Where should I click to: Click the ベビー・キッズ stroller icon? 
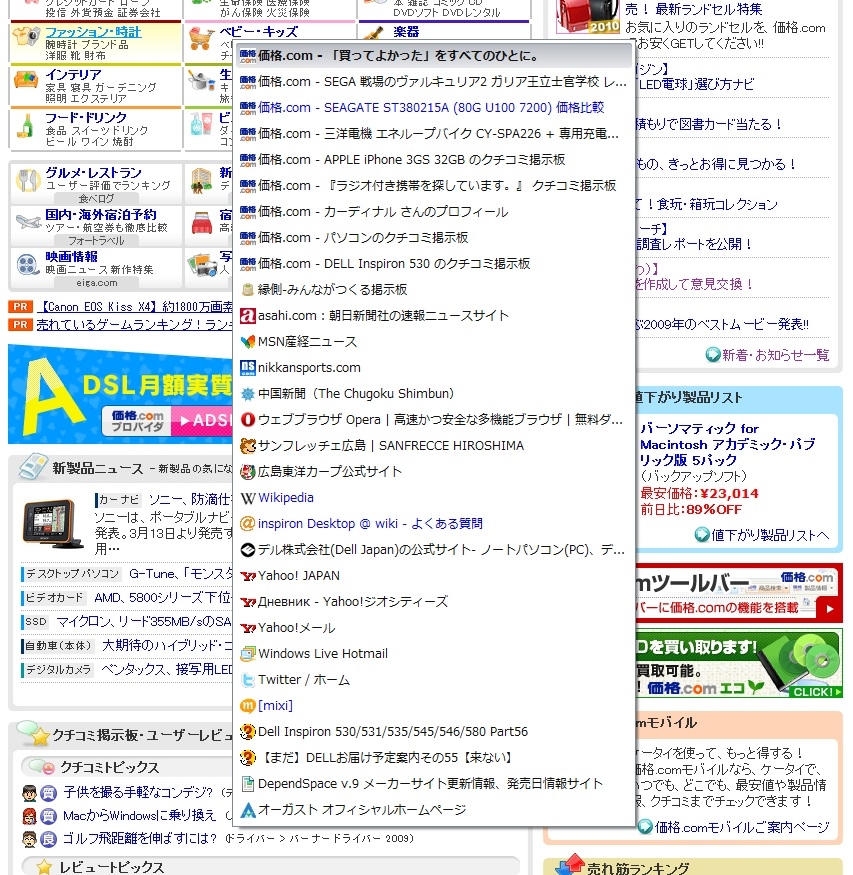point(201,39)
